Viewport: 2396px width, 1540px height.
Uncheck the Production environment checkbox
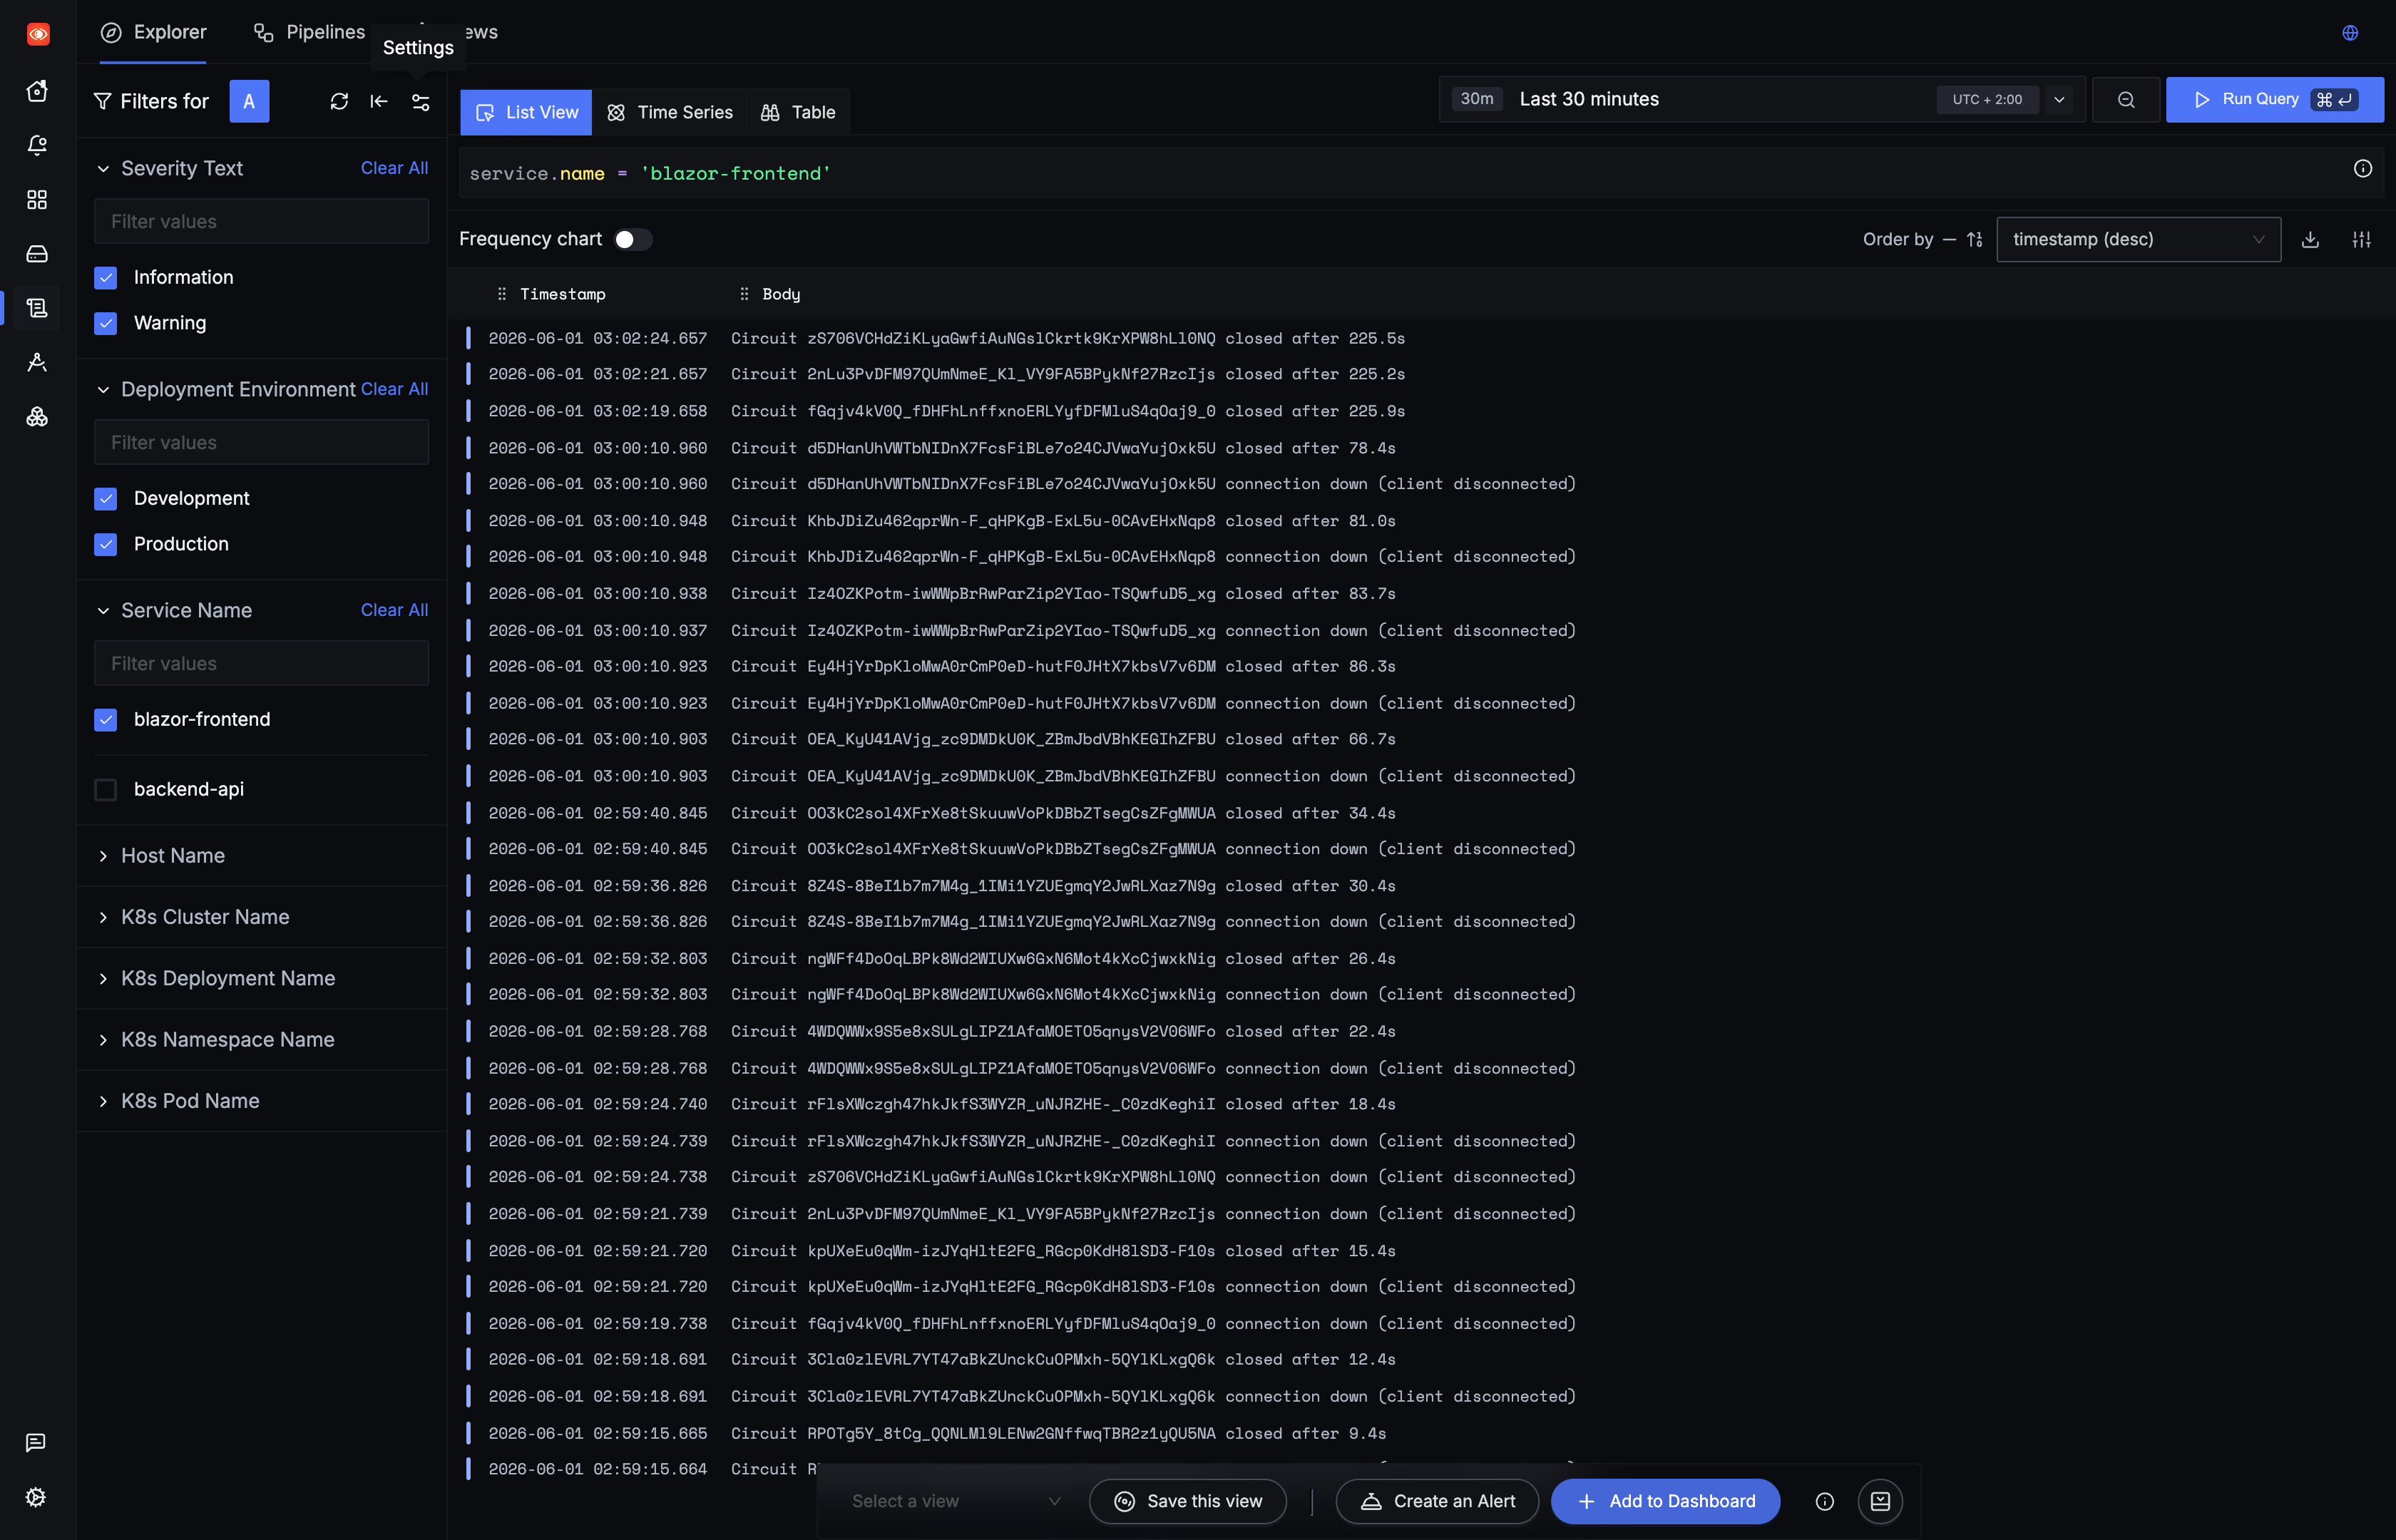106,544
